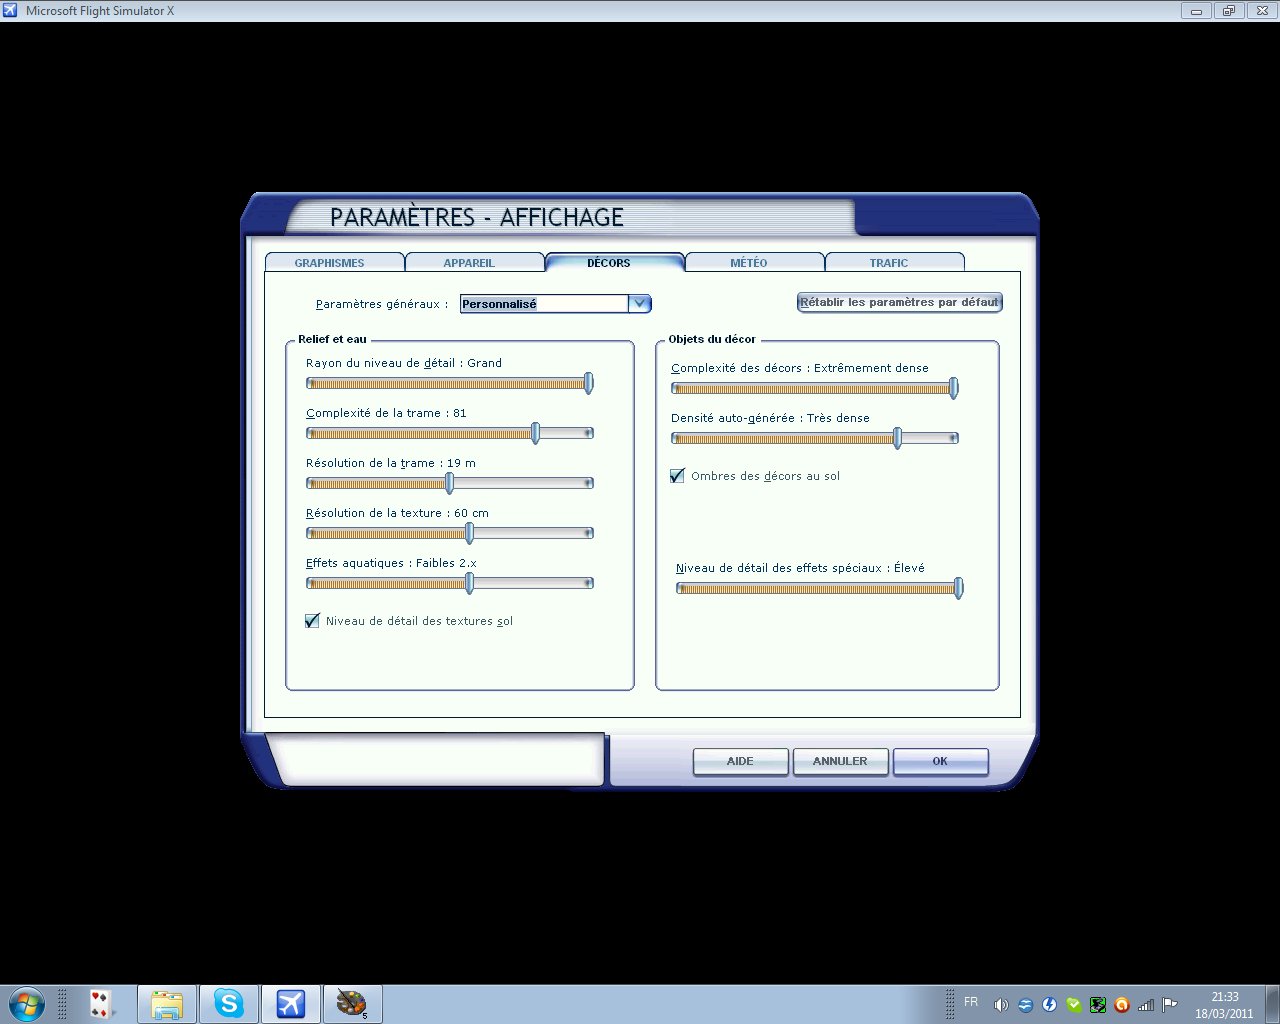This screenshot has width=1280, height=1024.
Task: Restore down the Flight Simulator window
Action: point(1228,11)
